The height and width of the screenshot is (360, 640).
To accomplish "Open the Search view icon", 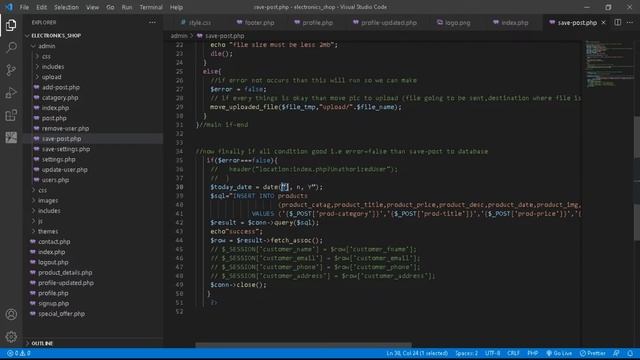I will pyautogui.click(x=11, y=47).
